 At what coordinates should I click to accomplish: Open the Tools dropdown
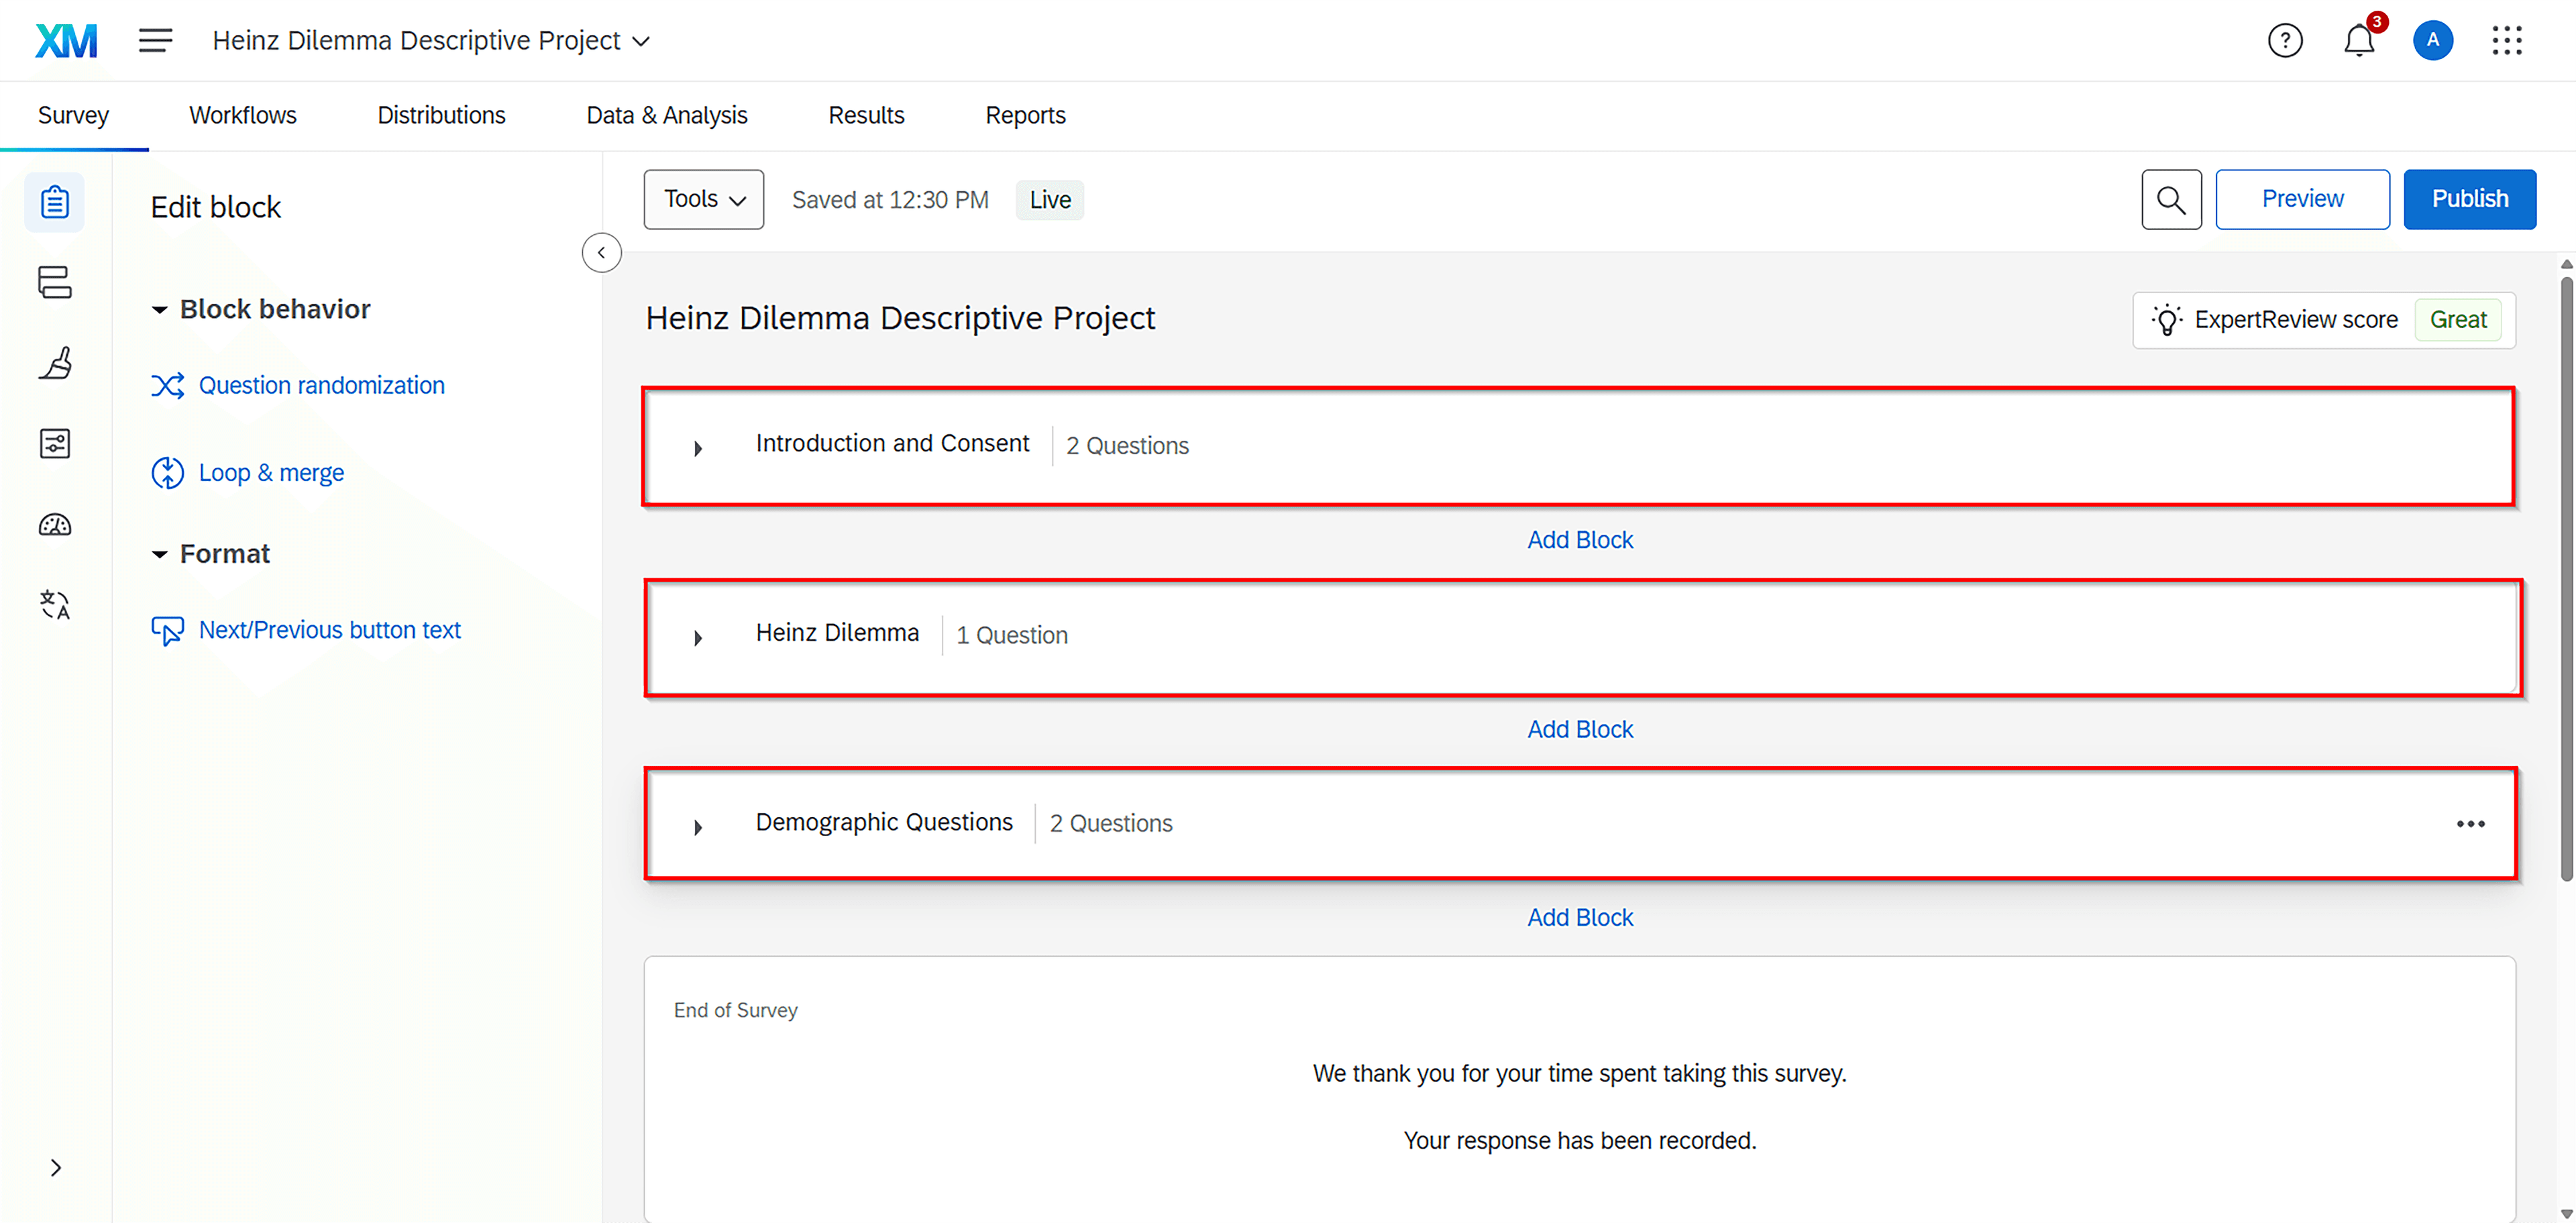[x=704, y=200]
